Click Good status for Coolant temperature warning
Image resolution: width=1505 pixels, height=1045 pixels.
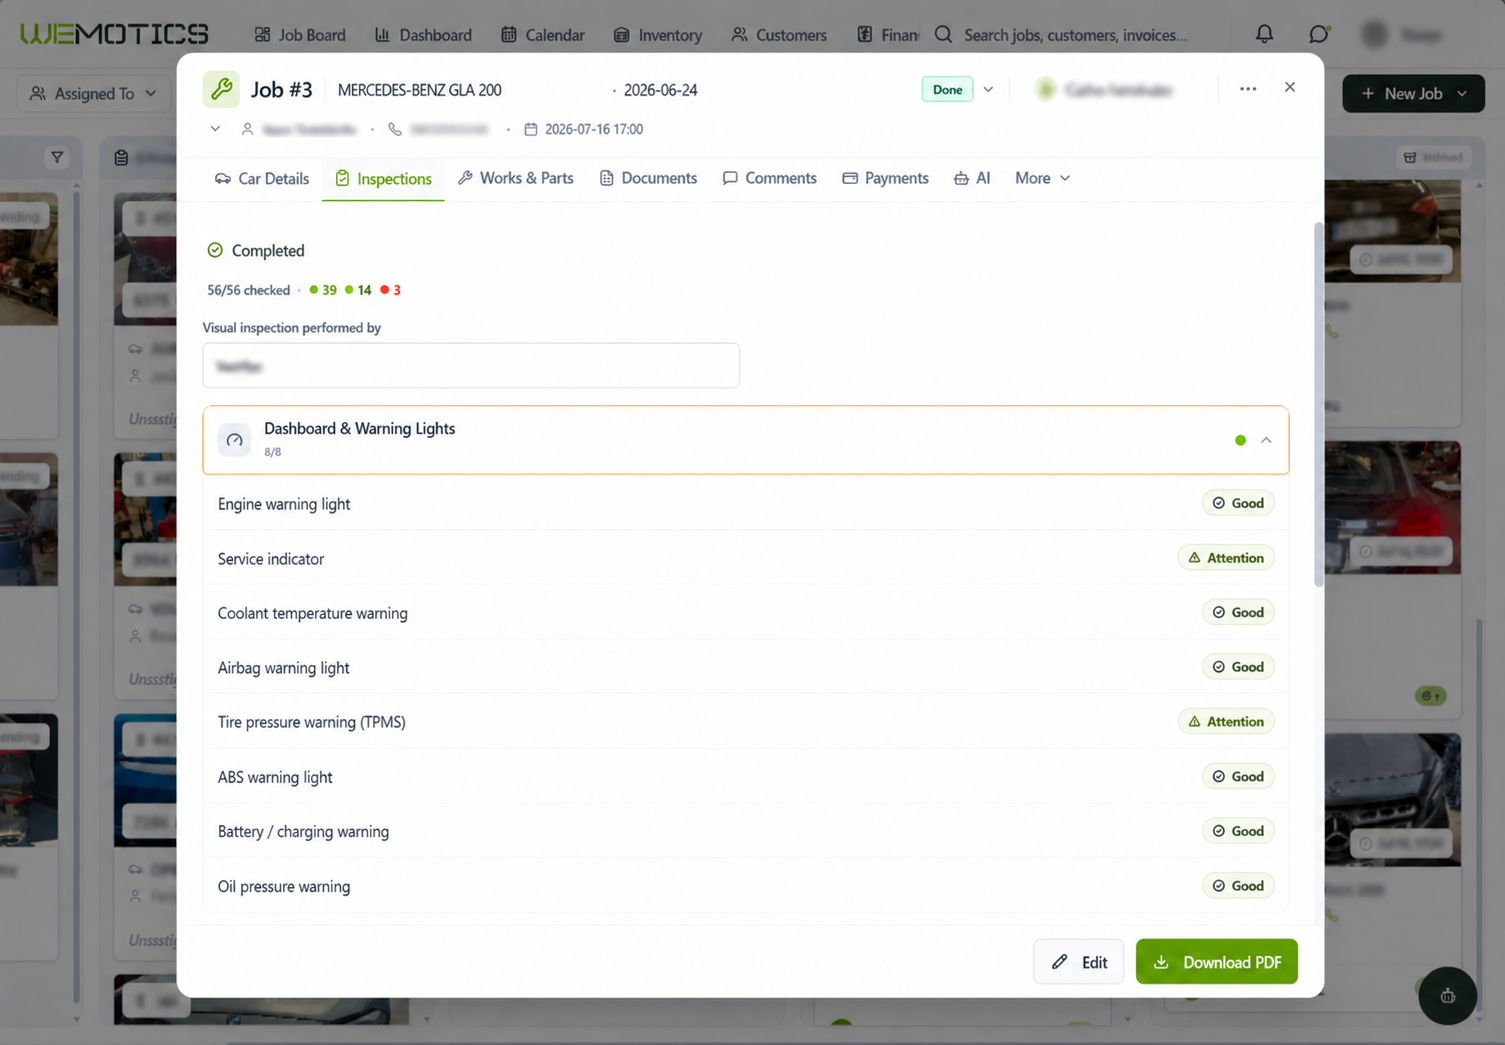coord(1238,612)
